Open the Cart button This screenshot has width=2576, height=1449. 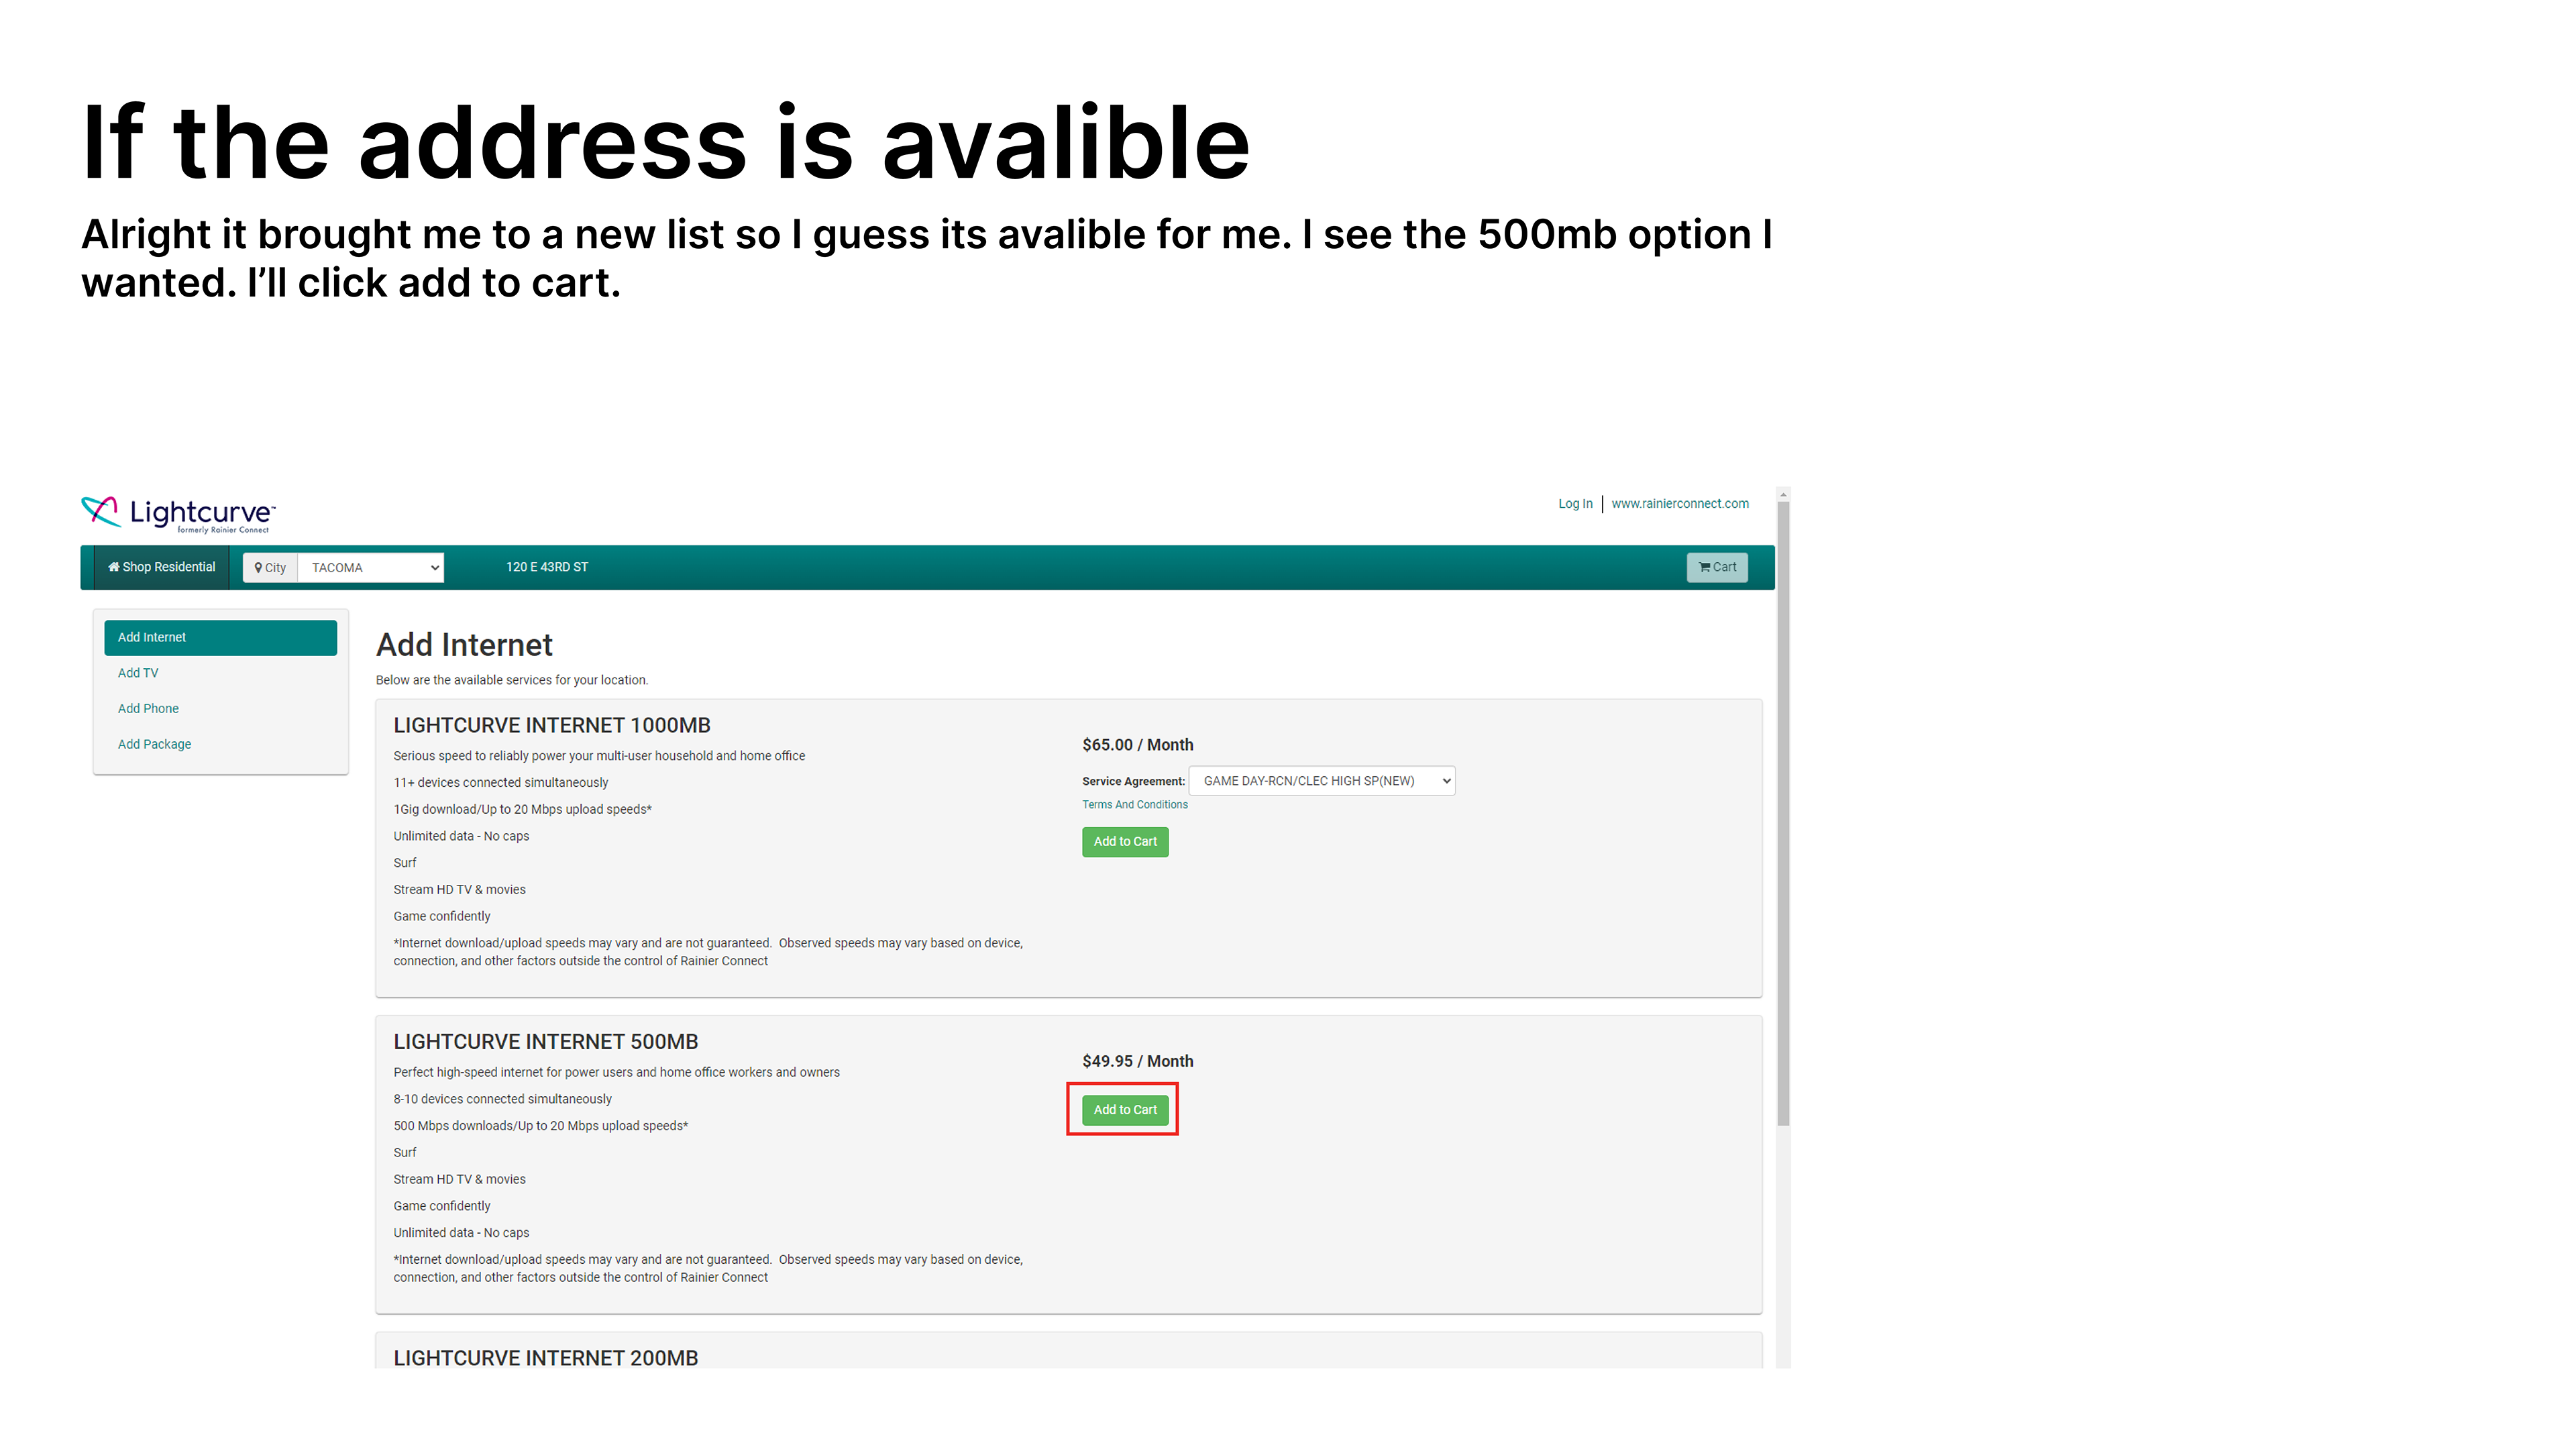[x=1716, y=567]
